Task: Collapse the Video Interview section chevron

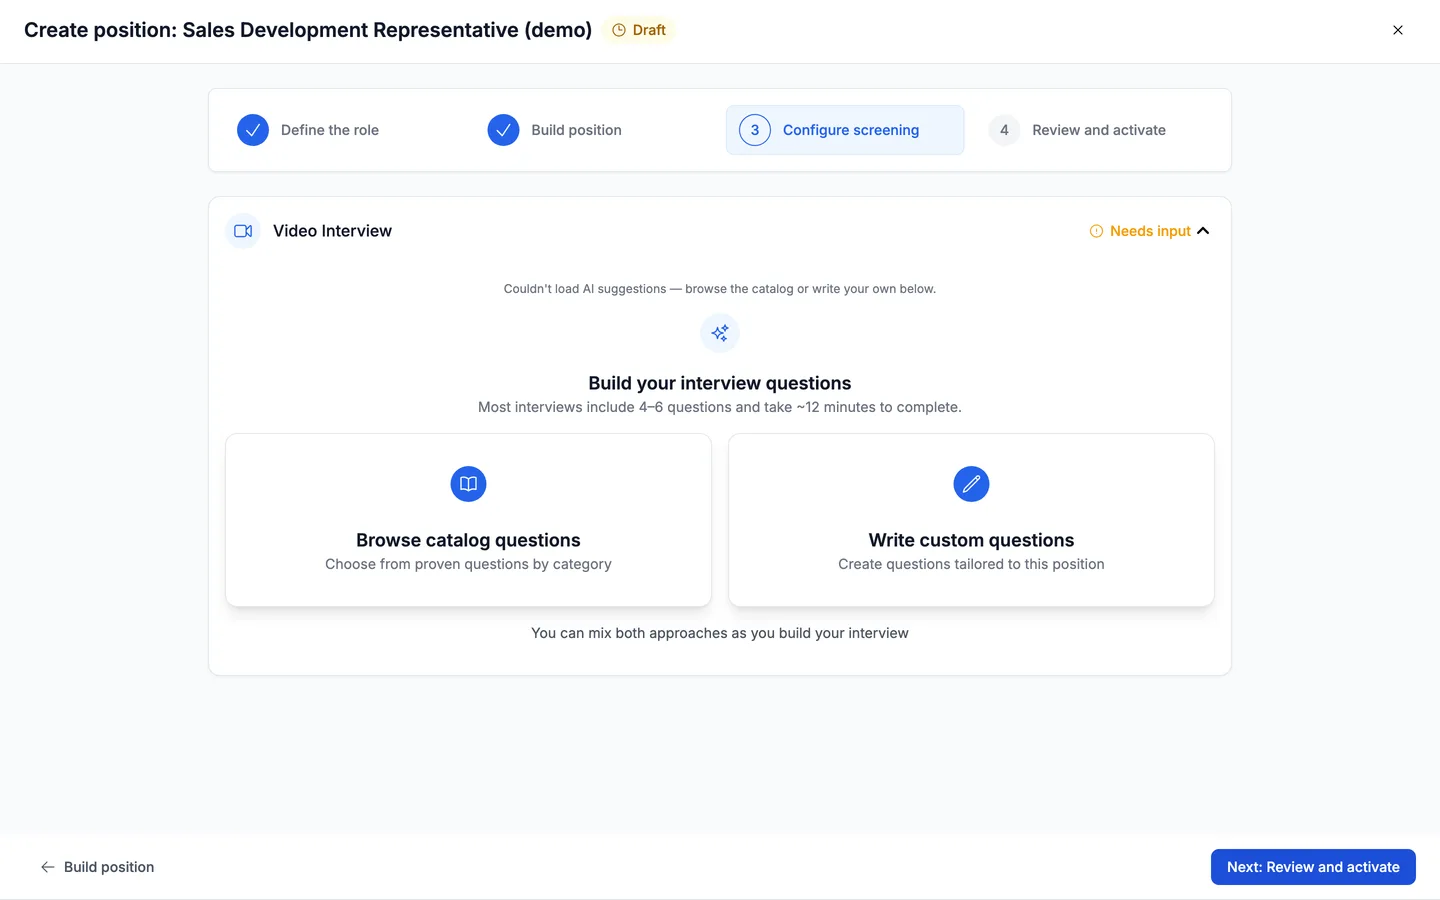Action: point(1203,231)
